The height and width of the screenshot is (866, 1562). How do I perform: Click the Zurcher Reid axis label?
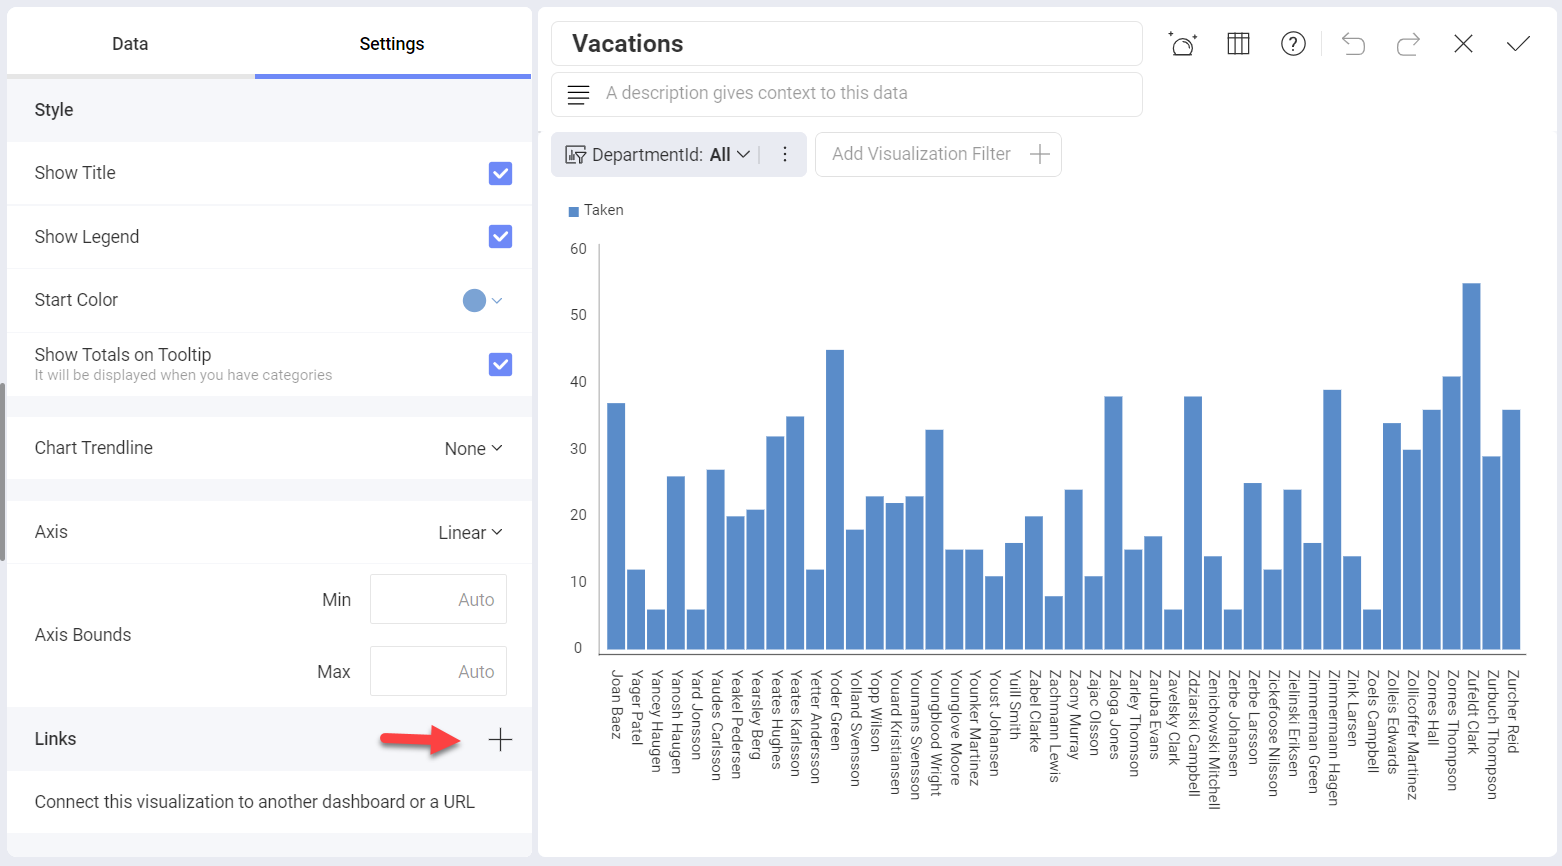(x=1512, y=711)
